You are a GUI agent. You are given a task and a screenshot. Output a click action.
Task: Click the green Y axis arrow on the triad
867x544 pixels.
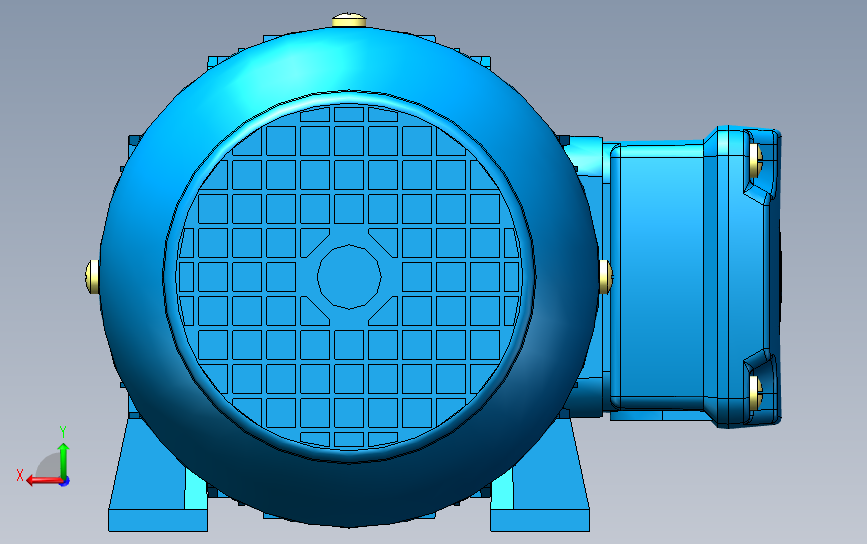[x=64, y=460]
